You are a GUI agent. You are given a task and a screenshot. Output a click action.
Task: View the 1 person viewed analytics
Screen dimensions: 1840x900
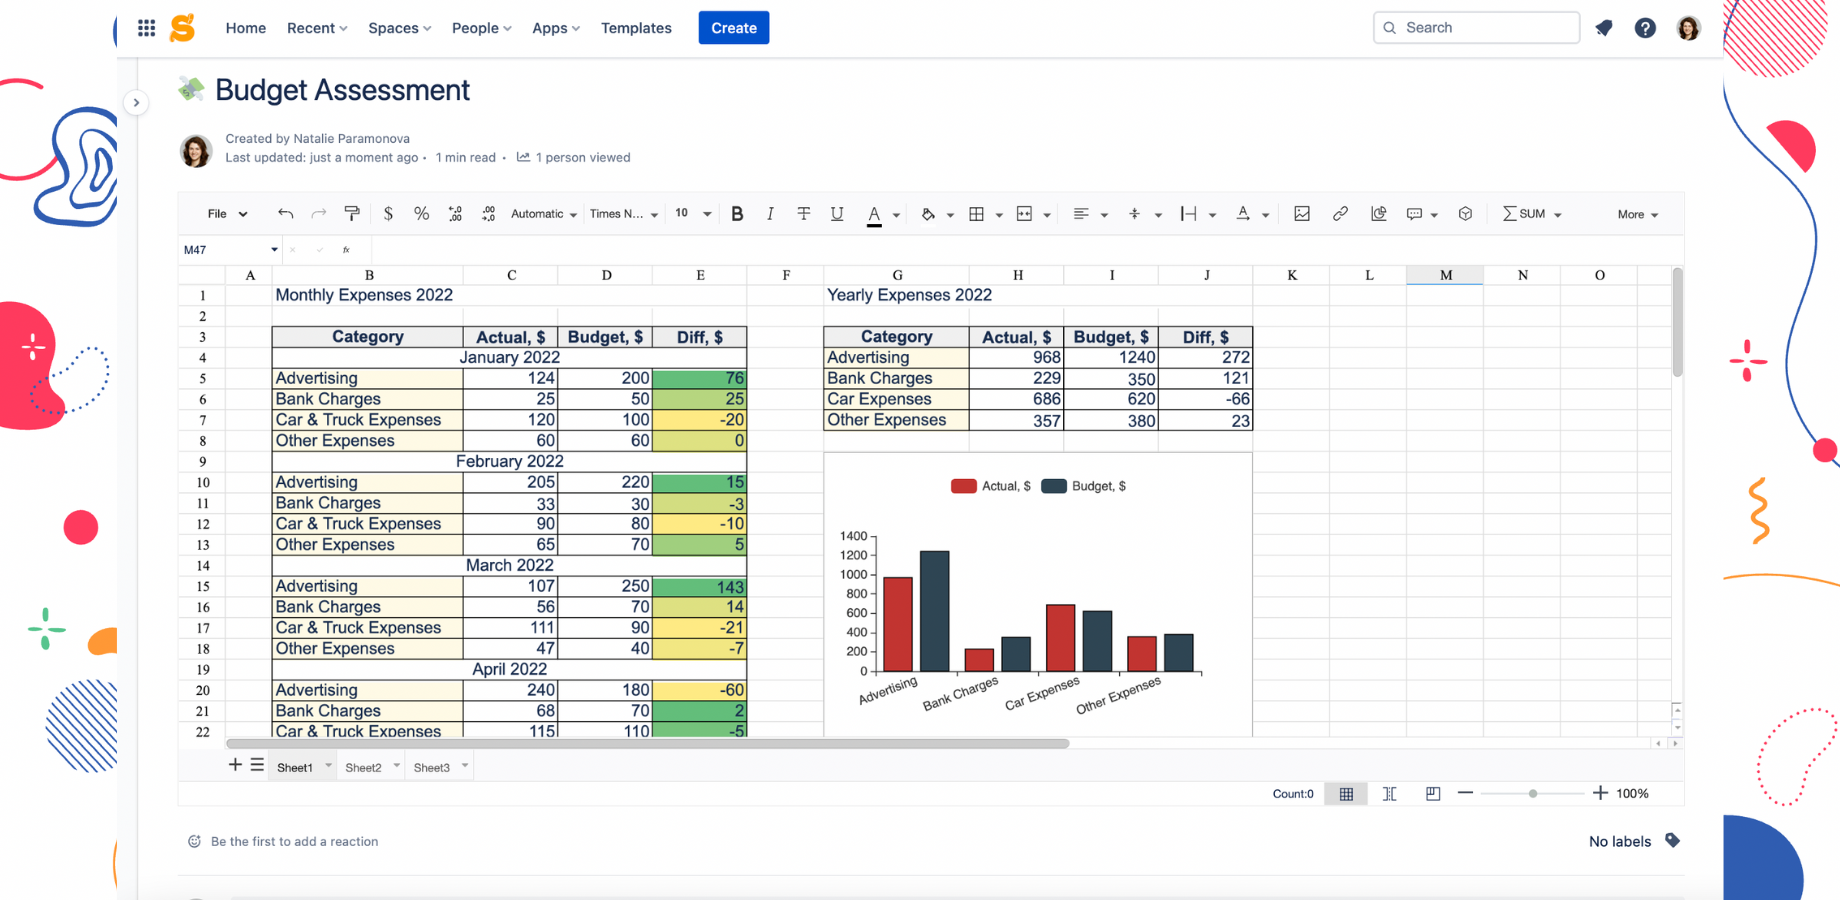point(573,158)
